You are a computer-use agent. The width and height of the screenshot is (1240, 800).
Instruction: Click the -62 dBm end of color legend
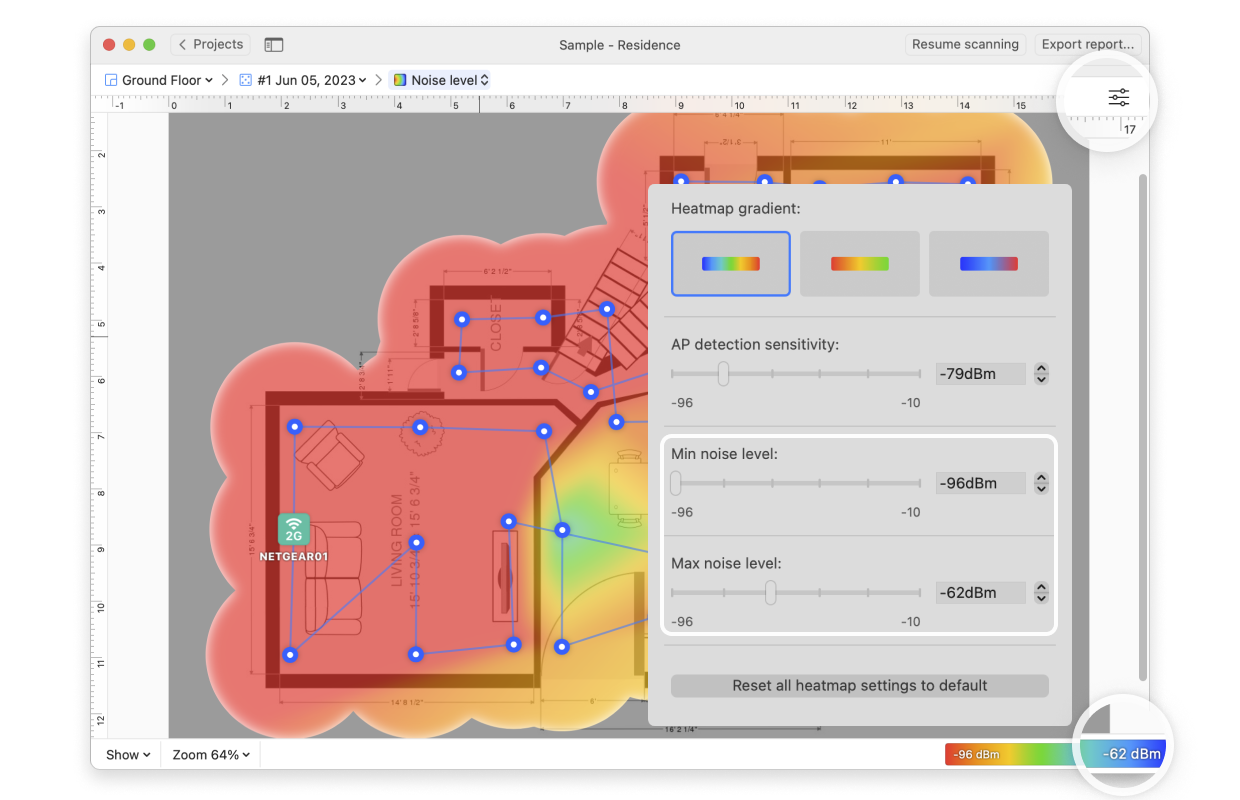coord(1131,754)
